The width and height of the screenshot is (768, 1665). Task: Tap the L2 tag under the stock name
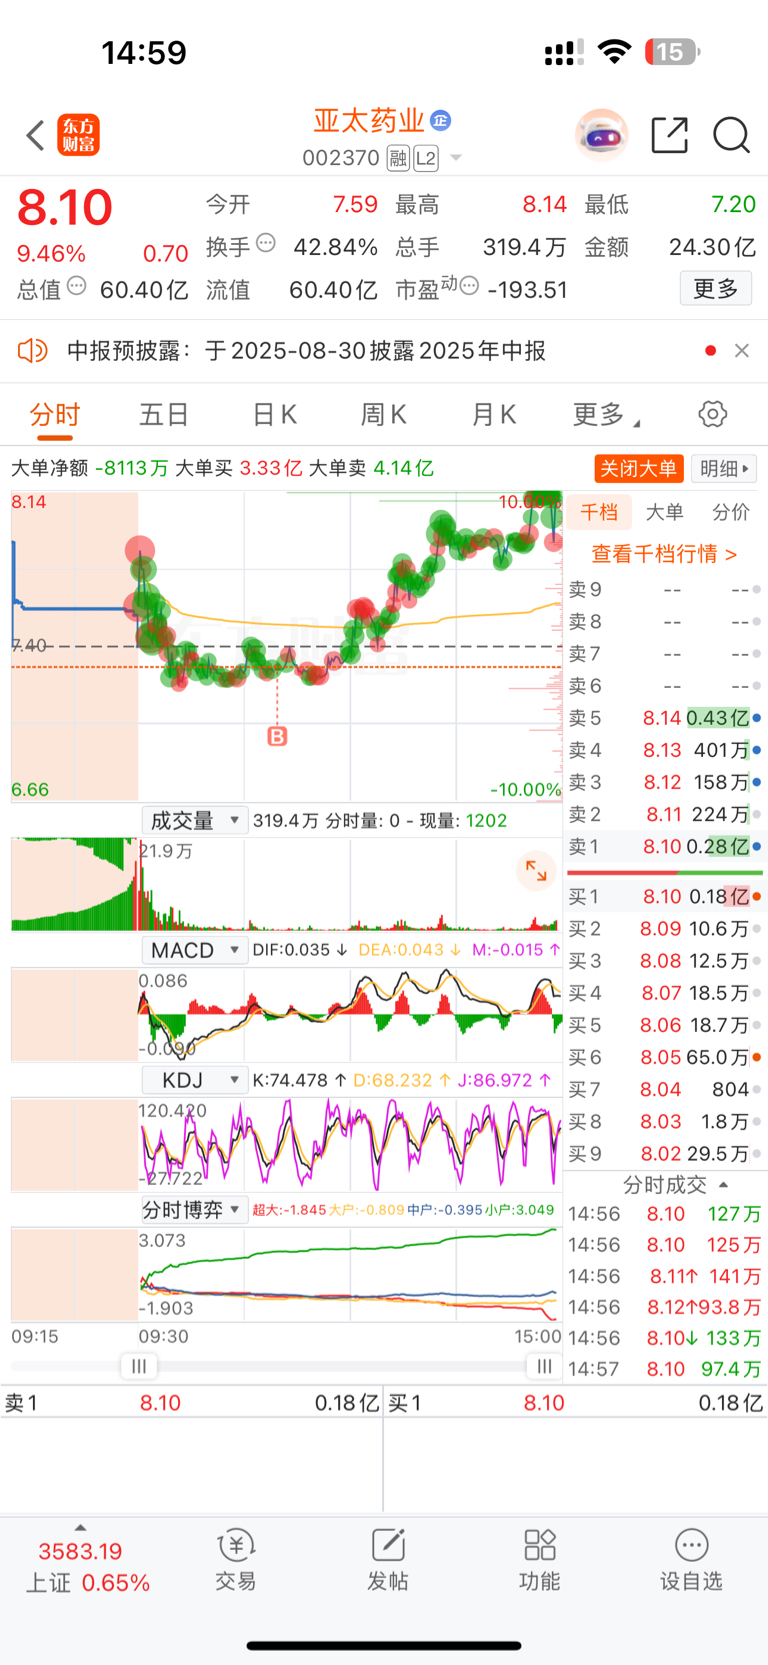[426, 158]
